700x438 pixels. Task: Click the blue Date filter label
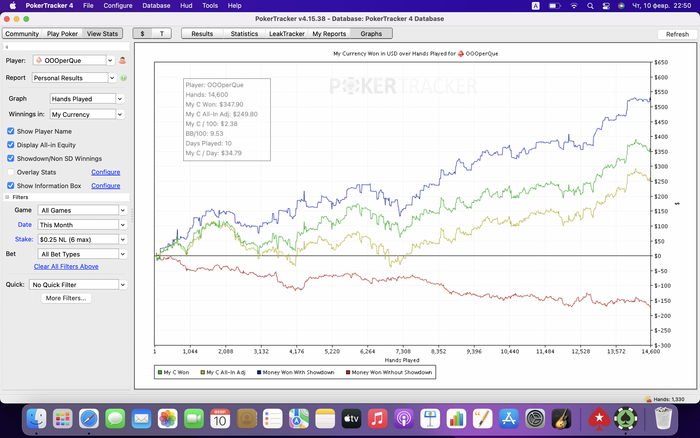tap(25, 225)
